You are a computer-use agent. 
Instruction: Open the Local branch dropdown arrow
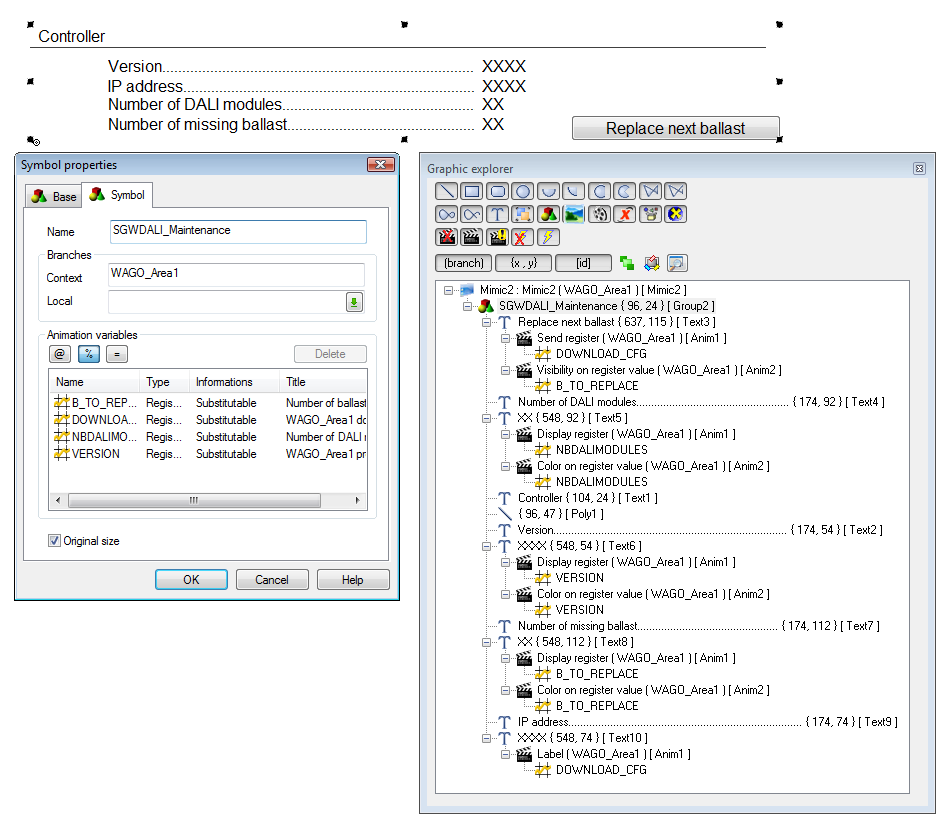(x=354, y=302)
